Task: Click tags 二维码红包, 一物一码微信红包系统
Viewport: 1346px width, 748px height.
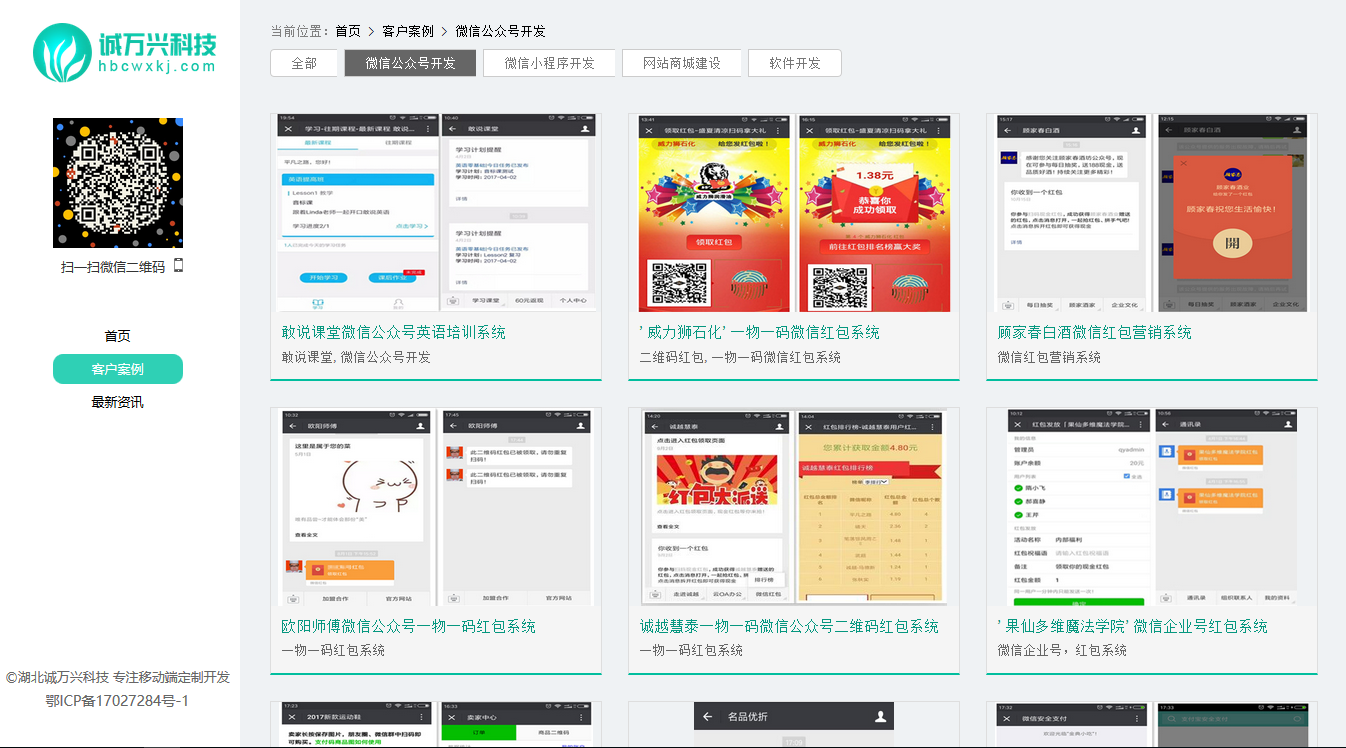Action: click(740, 356)
